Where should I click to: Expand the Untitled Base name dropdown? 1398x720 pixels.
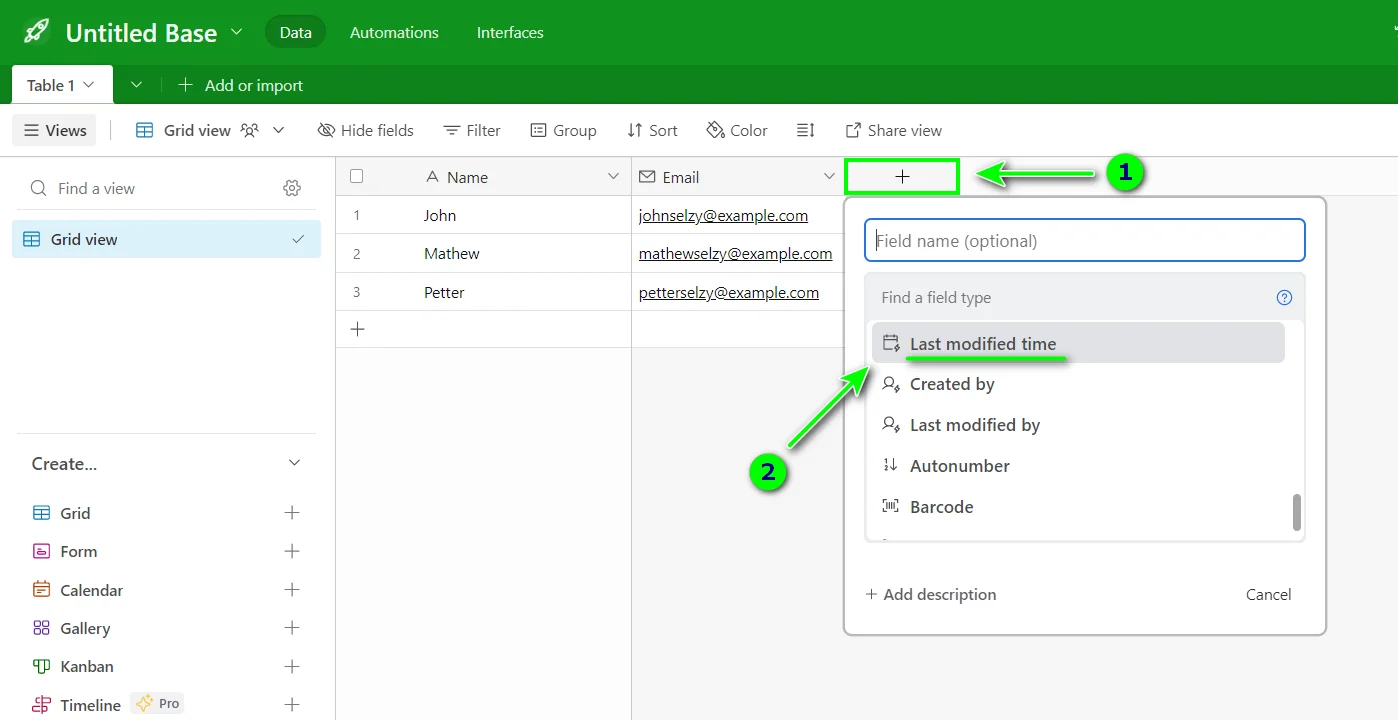pyautogui.click(x=237, y=32)
